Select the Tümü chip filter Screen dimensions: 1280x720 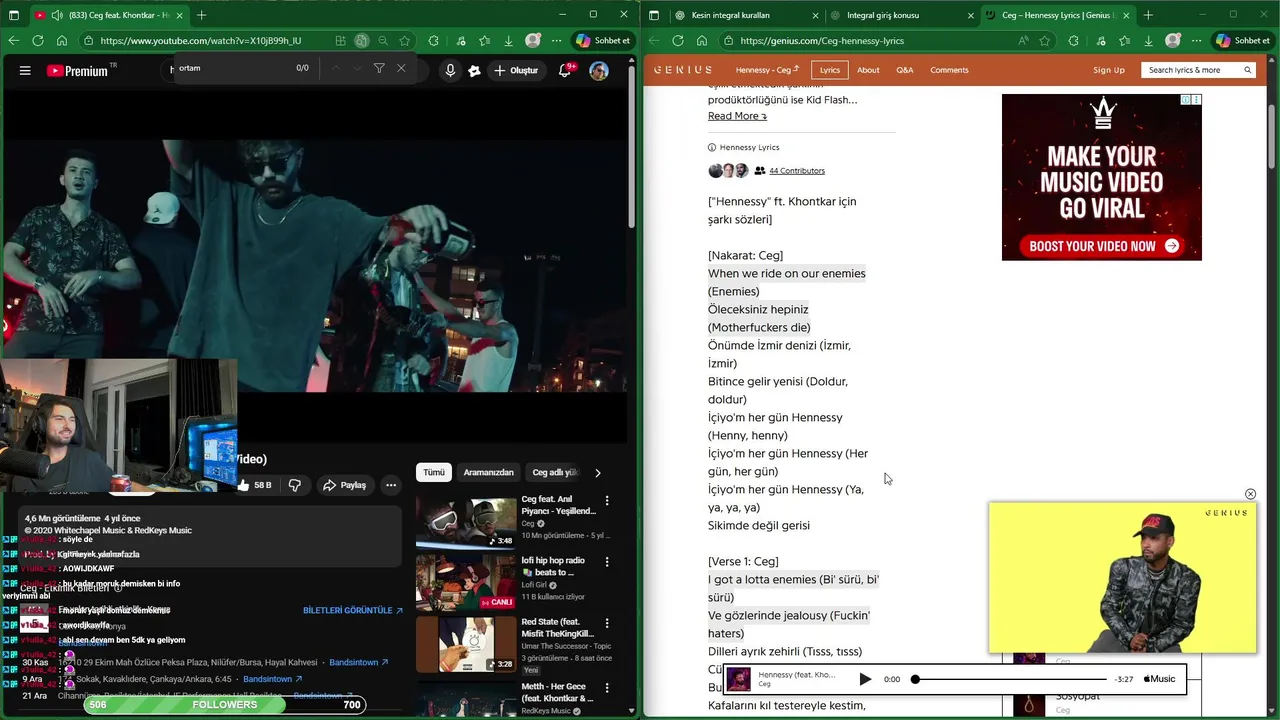[434, 472]
